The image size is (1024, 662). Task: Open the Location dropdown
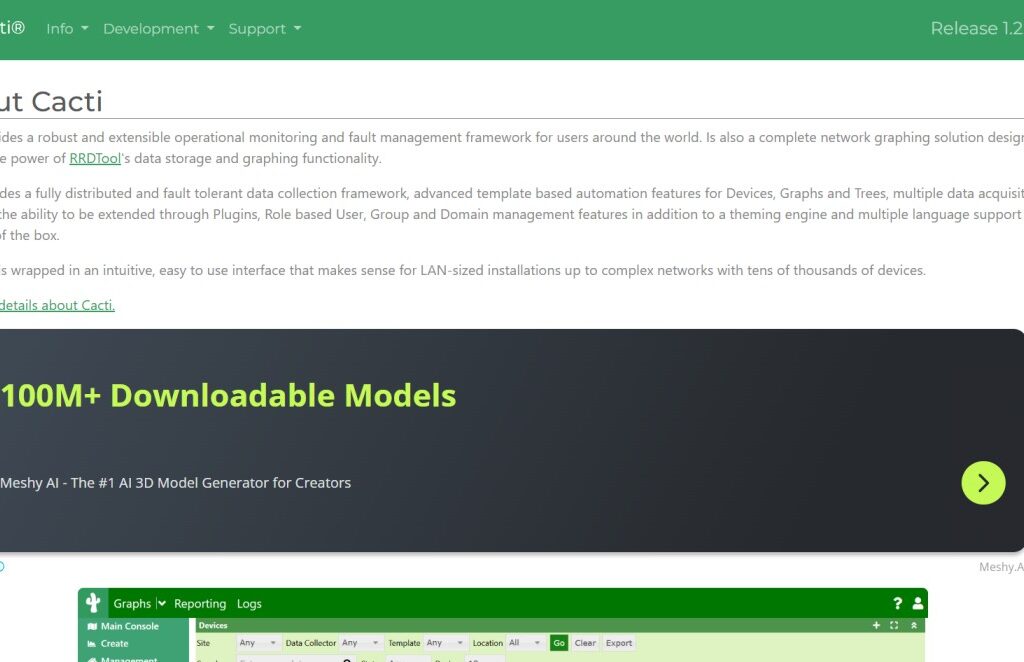pos(525,643)
